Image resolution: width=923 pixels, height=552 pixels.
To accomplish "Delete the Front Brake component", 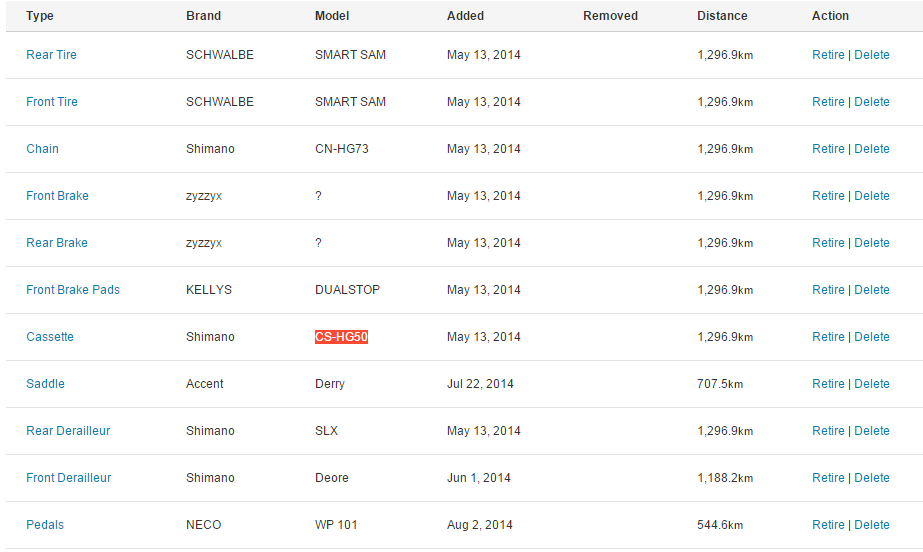I will (x=871, y=196).
